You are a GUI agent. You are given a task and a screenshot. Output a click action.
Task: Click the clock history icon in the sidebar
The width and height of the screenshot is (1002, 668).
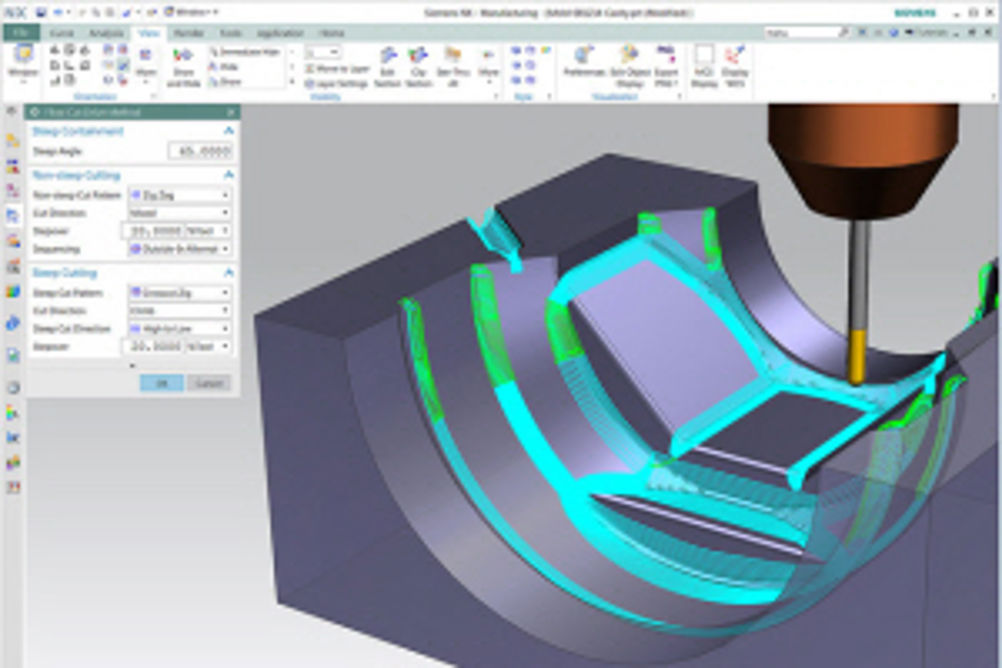[x=13, y=387]
